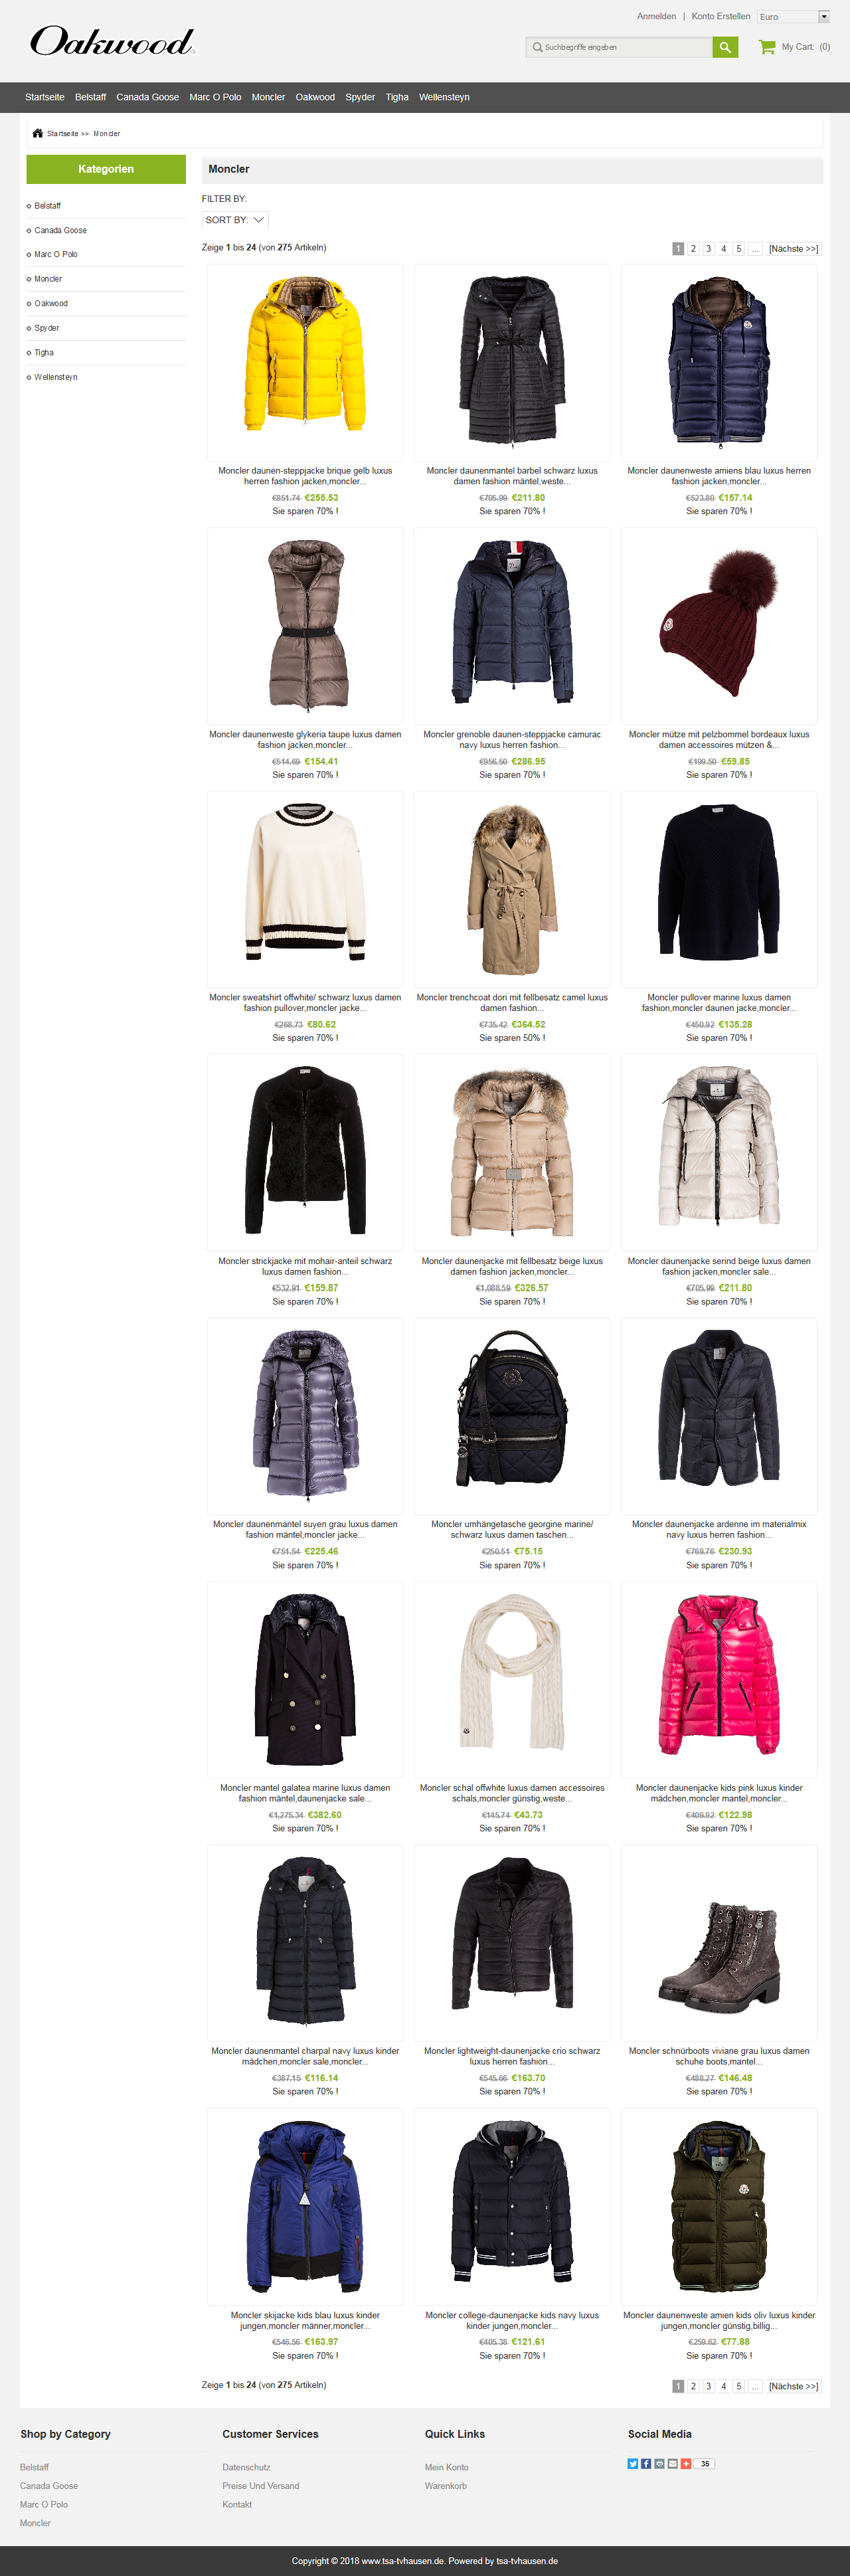Viewport: 850px width, 2576px height.
Task: Select Spyder in the Kategorien sidebar
Action: click(x=47, y=328)
